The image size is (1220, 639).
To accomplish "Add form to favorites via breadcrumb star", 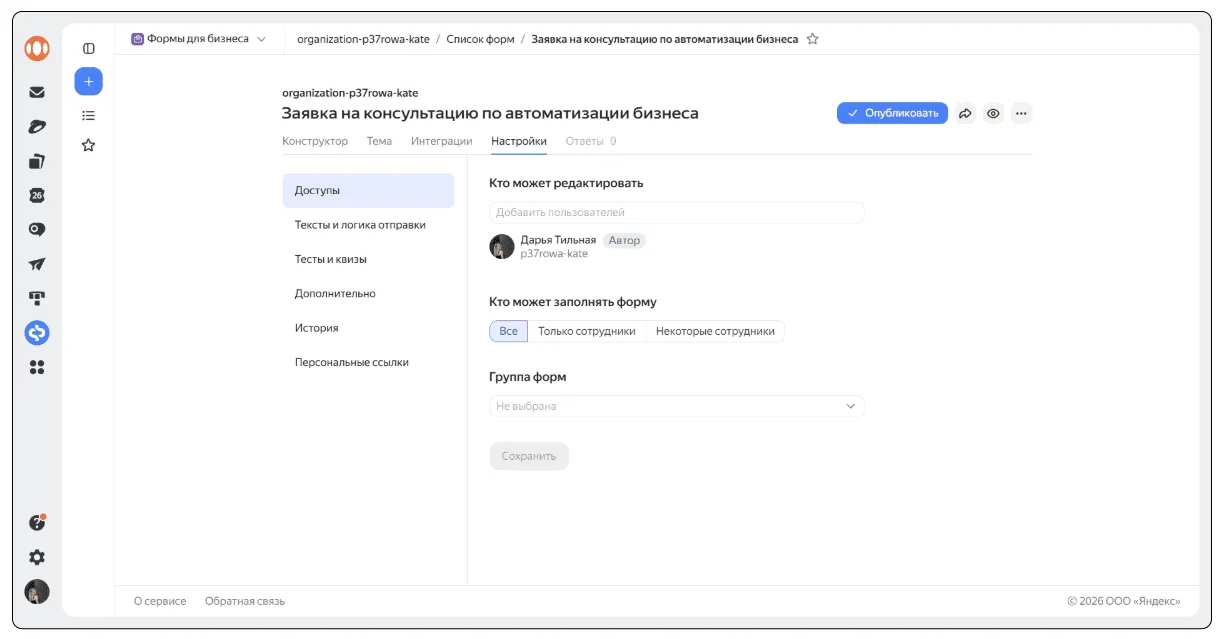I will [x=813, y=39].
